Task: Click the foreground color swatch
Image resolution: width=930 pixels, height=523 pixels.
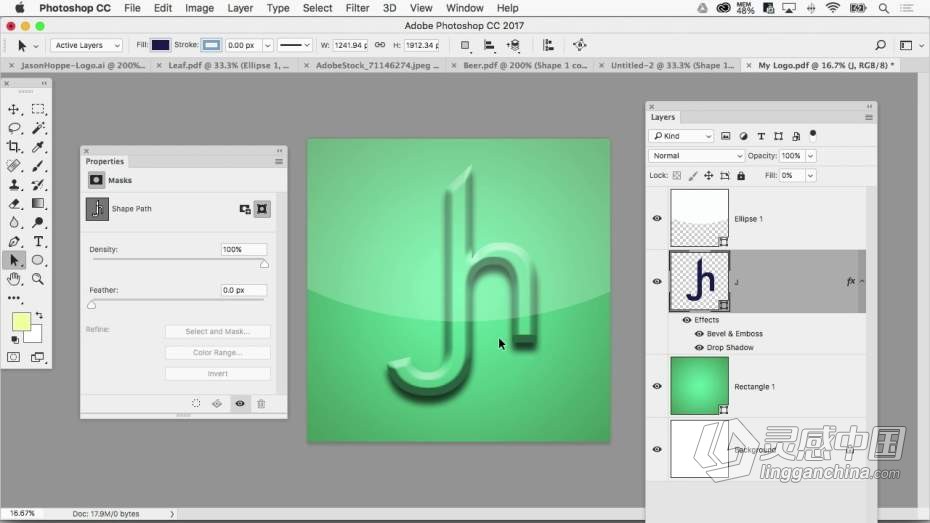Action: click(x=21, y=322)
